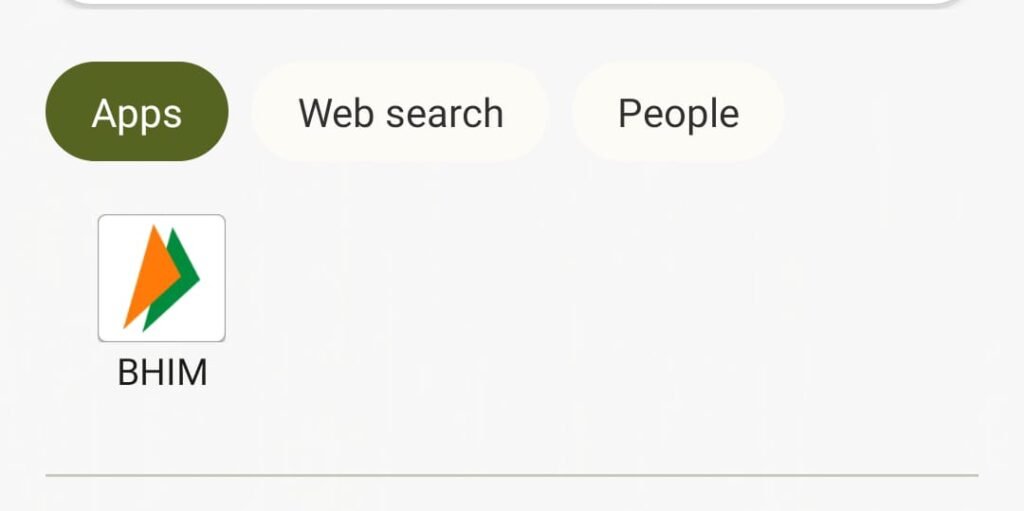Toggle the active green Apps pill
This screenshot has width=1024, height=511.
point(136,112)
